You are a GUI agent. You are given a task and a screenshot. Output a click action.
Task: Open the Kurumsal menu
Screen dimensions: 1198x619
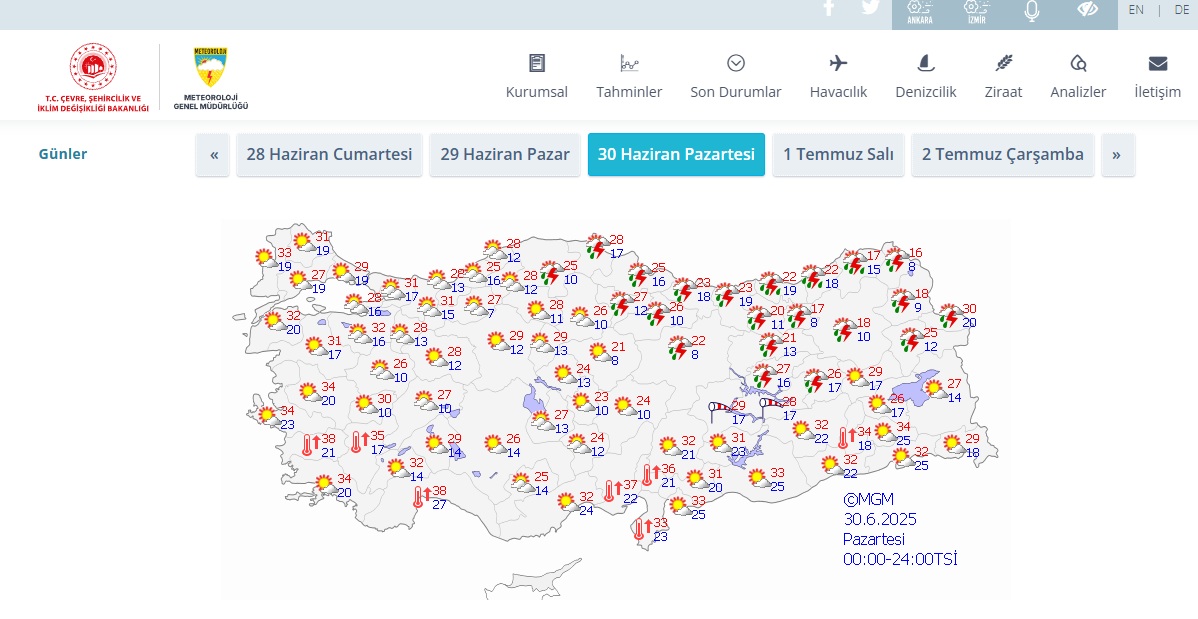pos(536,76)
